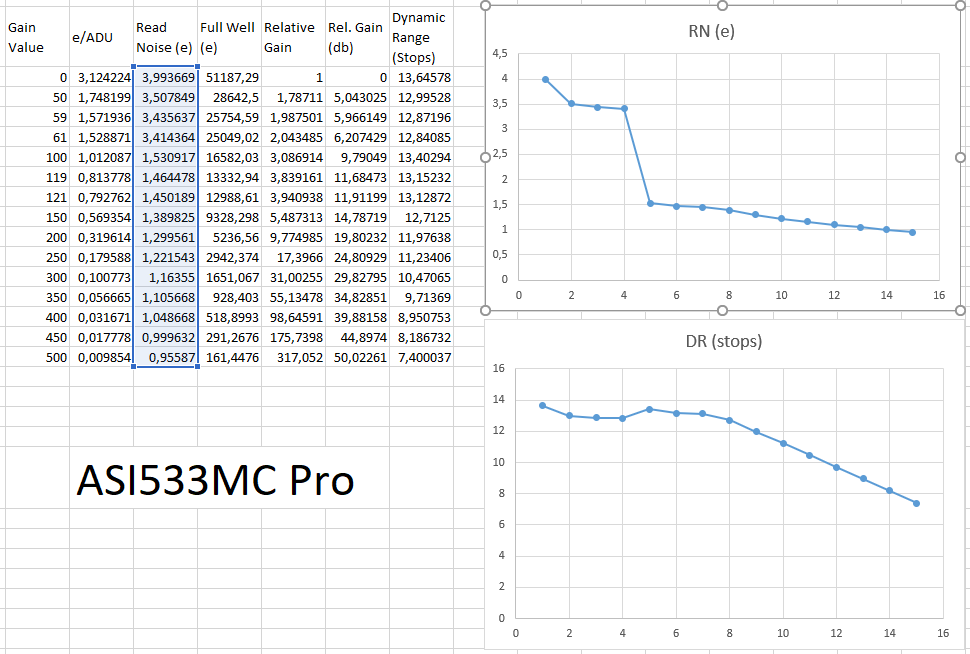
Task: Select the first data point in RN chart
Action: [x=545, y=80]
